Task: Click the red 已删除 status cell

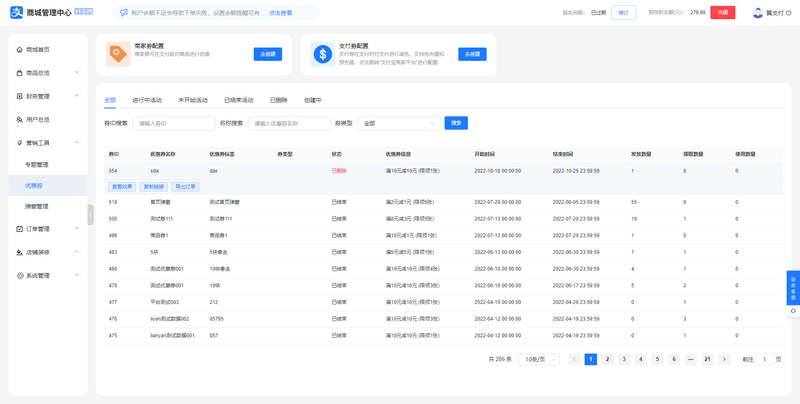Action: [339, 171]
